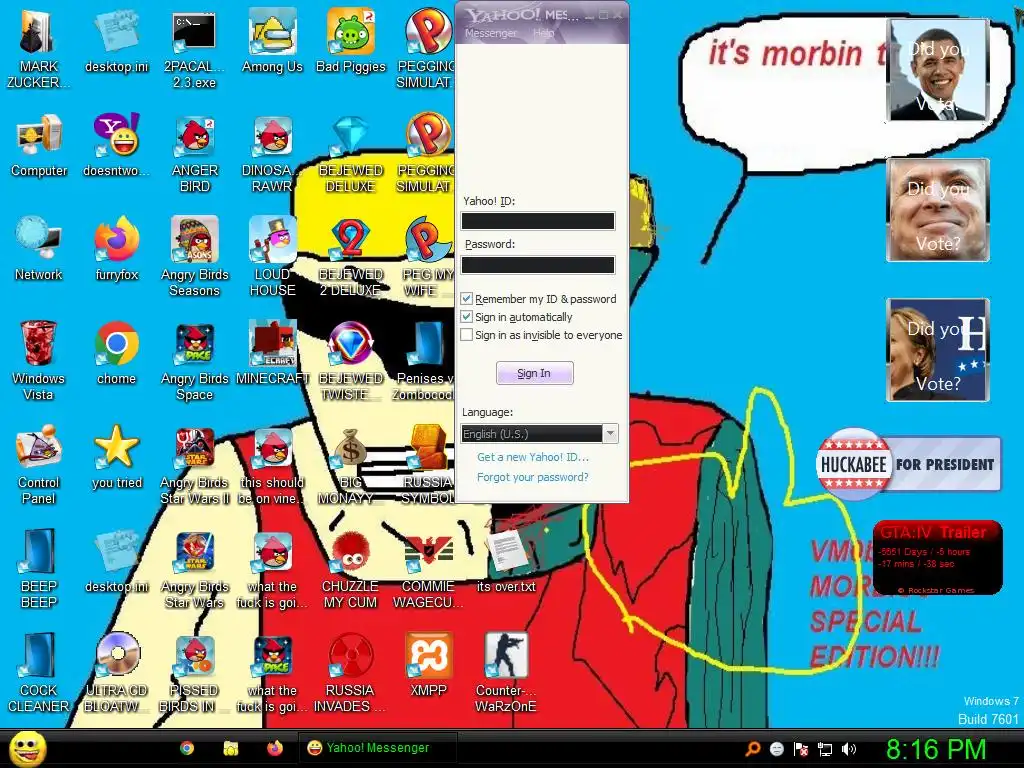
Task: Select the BEJEWED DELUXE icon
Action: [351, 153]
